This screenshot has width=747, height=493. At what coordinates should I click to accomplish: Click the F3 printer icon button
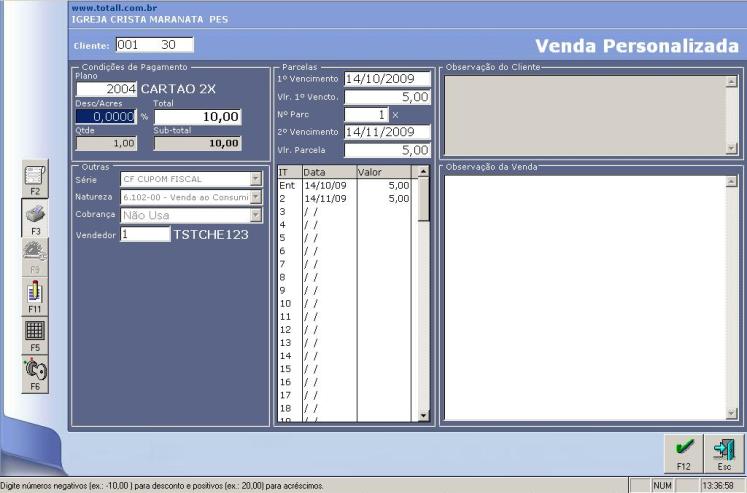coord(35,218)
